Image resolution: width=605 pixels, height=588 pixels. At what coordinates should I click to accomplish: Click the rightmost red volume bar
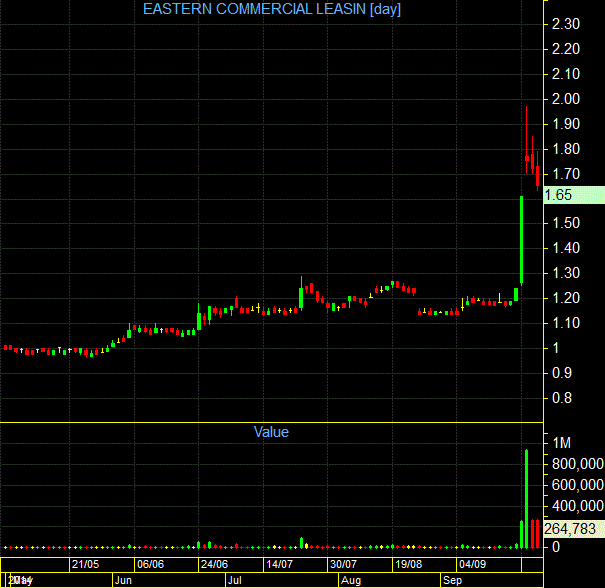pyautogui.click(x=537, y=534)
